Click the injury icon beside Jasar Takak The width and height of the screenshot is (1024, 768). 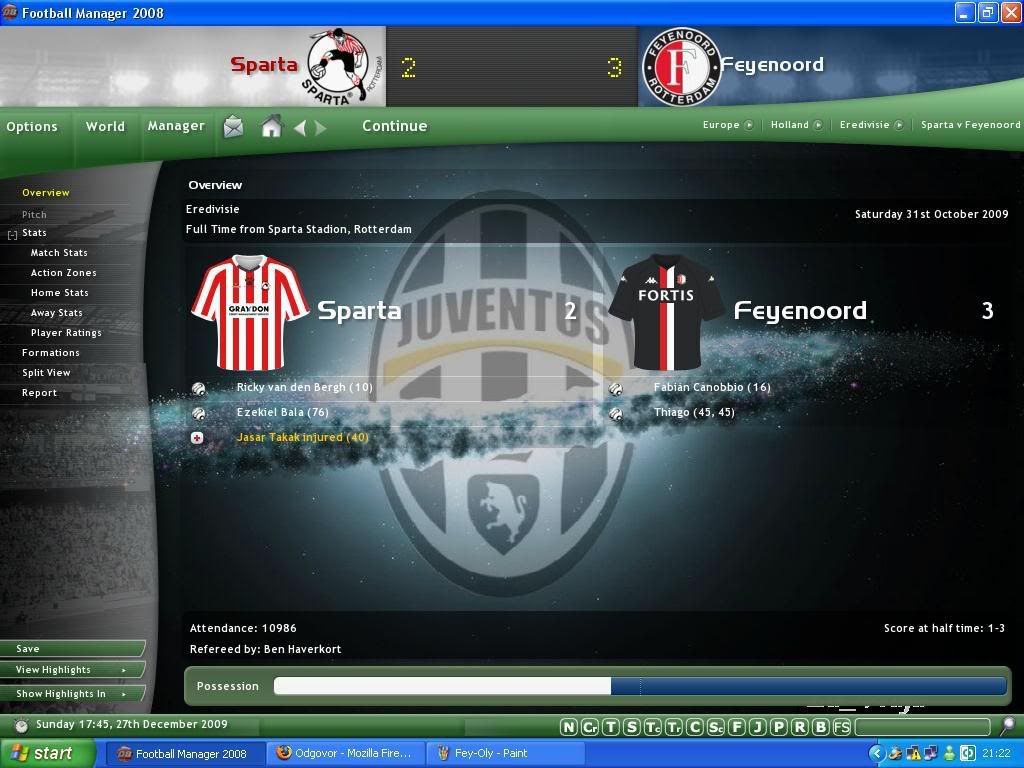[197, 438]
